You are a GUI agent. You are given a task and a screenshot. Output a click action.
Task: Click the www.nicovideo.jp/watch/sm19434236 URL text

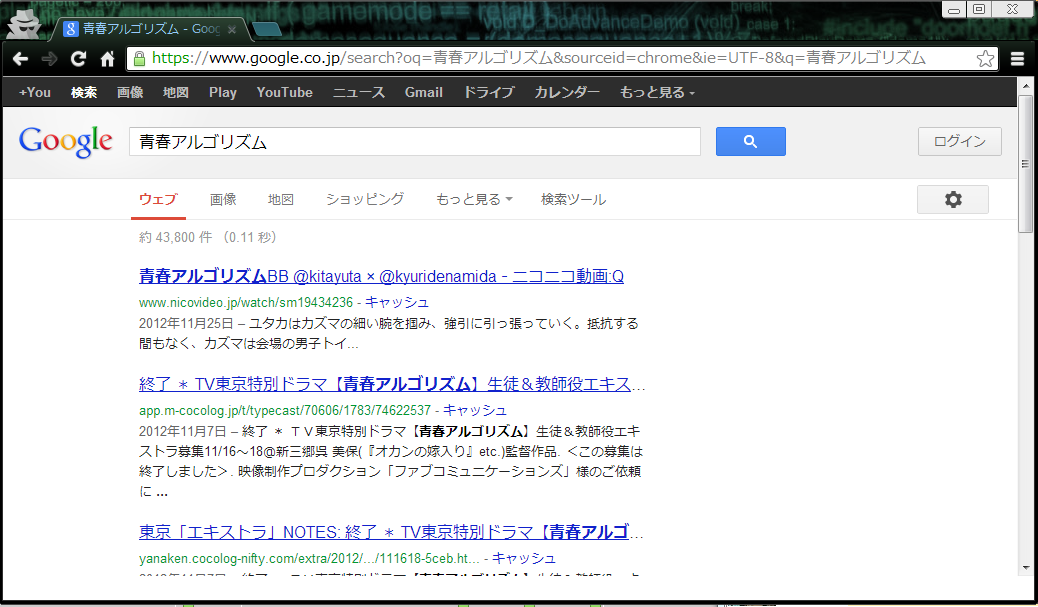pyautogui.click(x=246, y=303)
